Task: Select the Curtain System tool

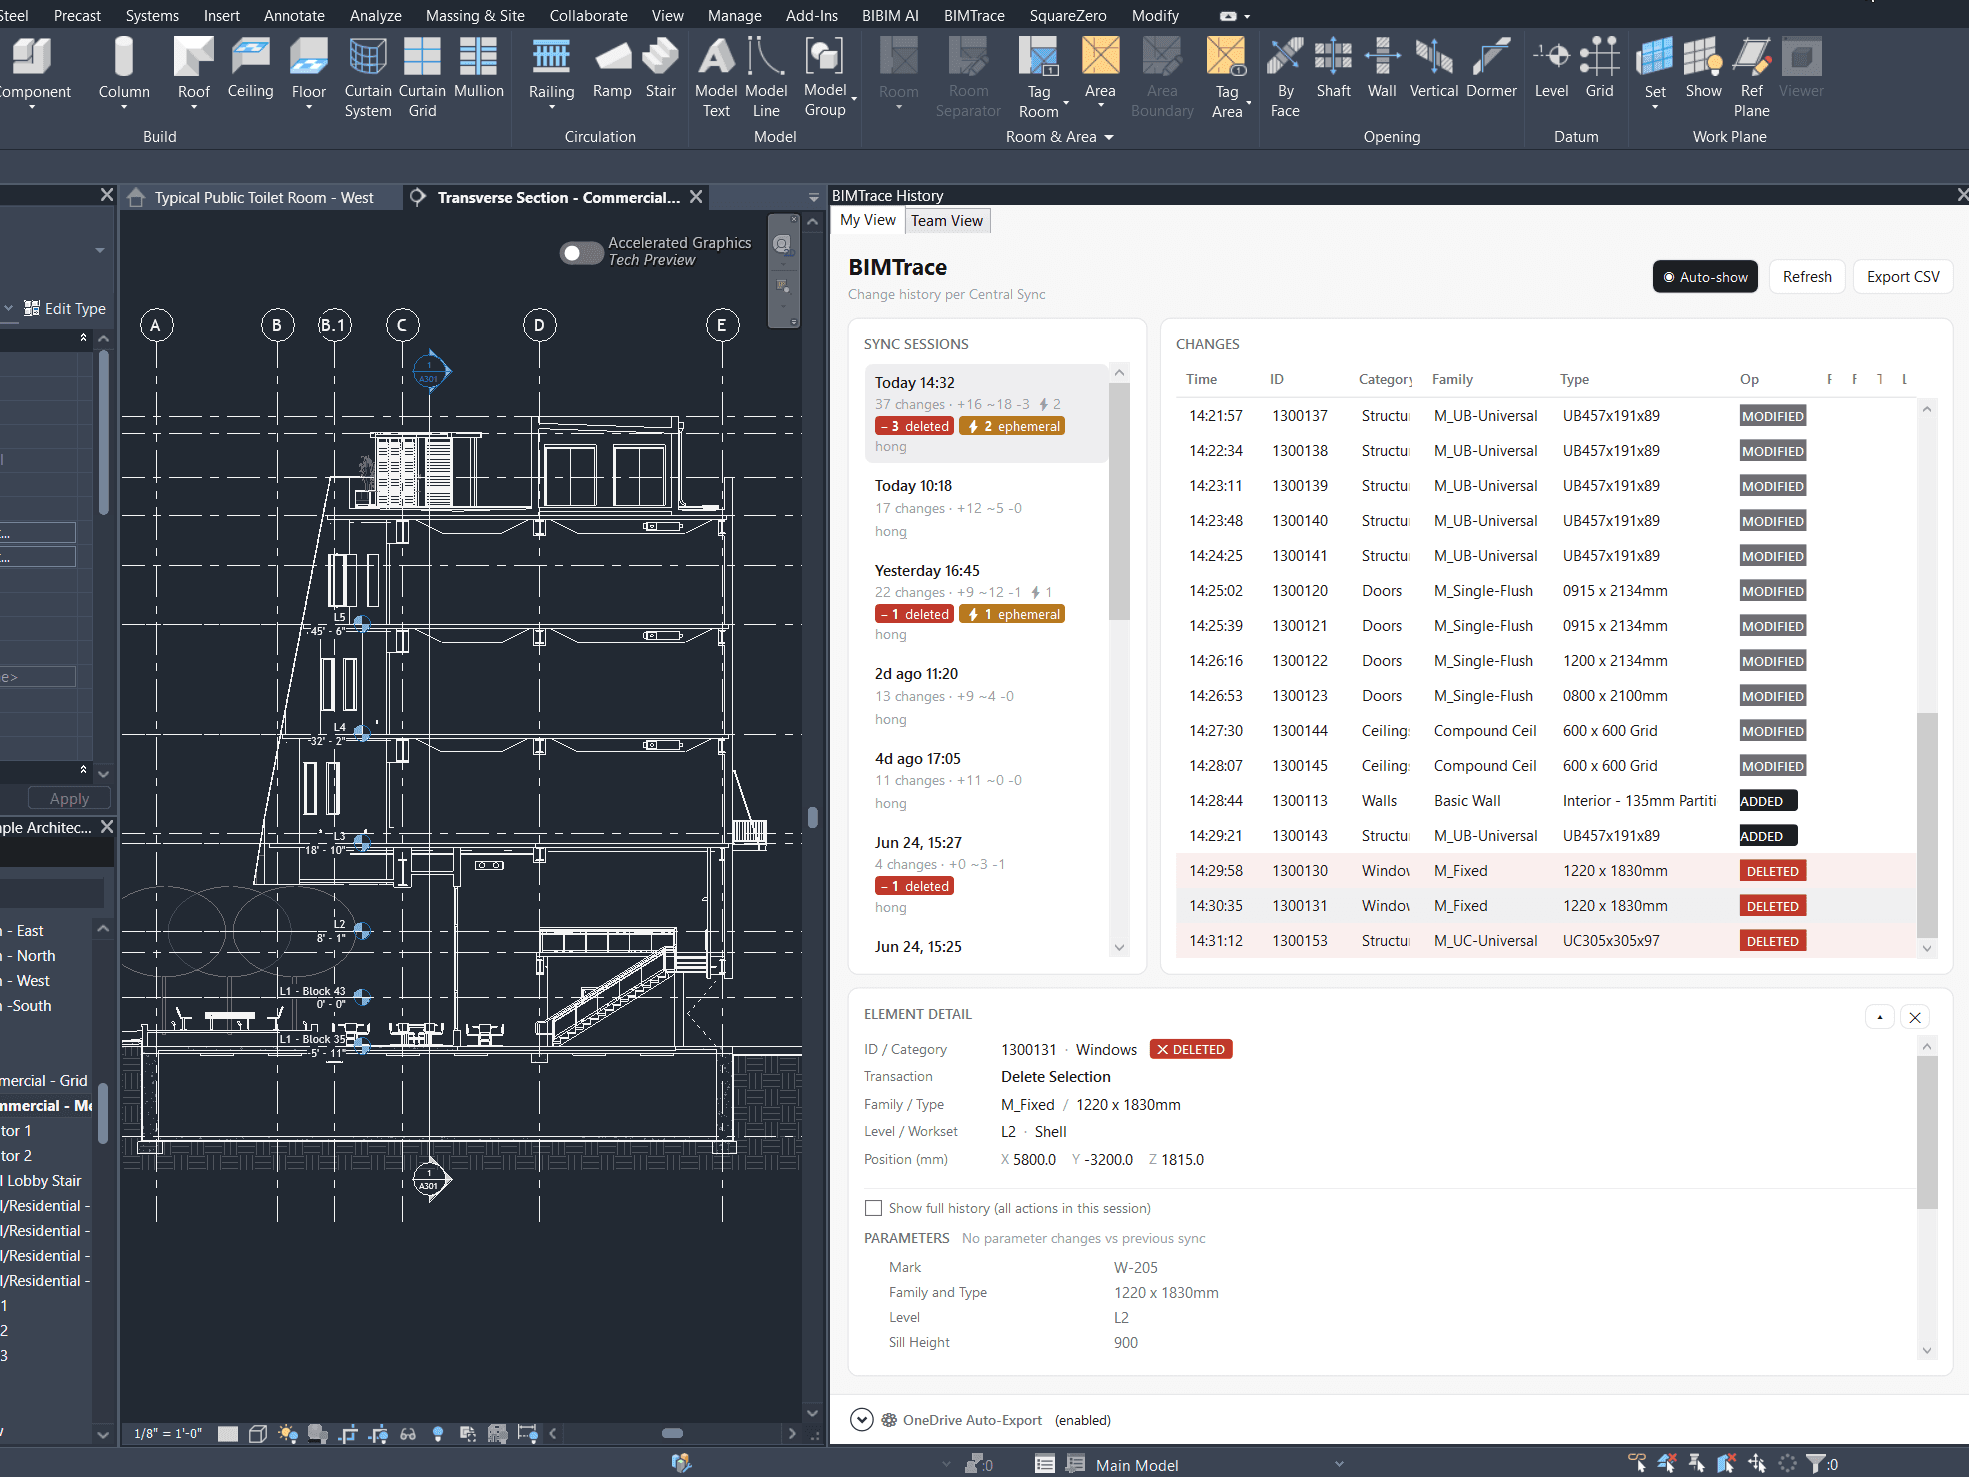Action: 368,78
